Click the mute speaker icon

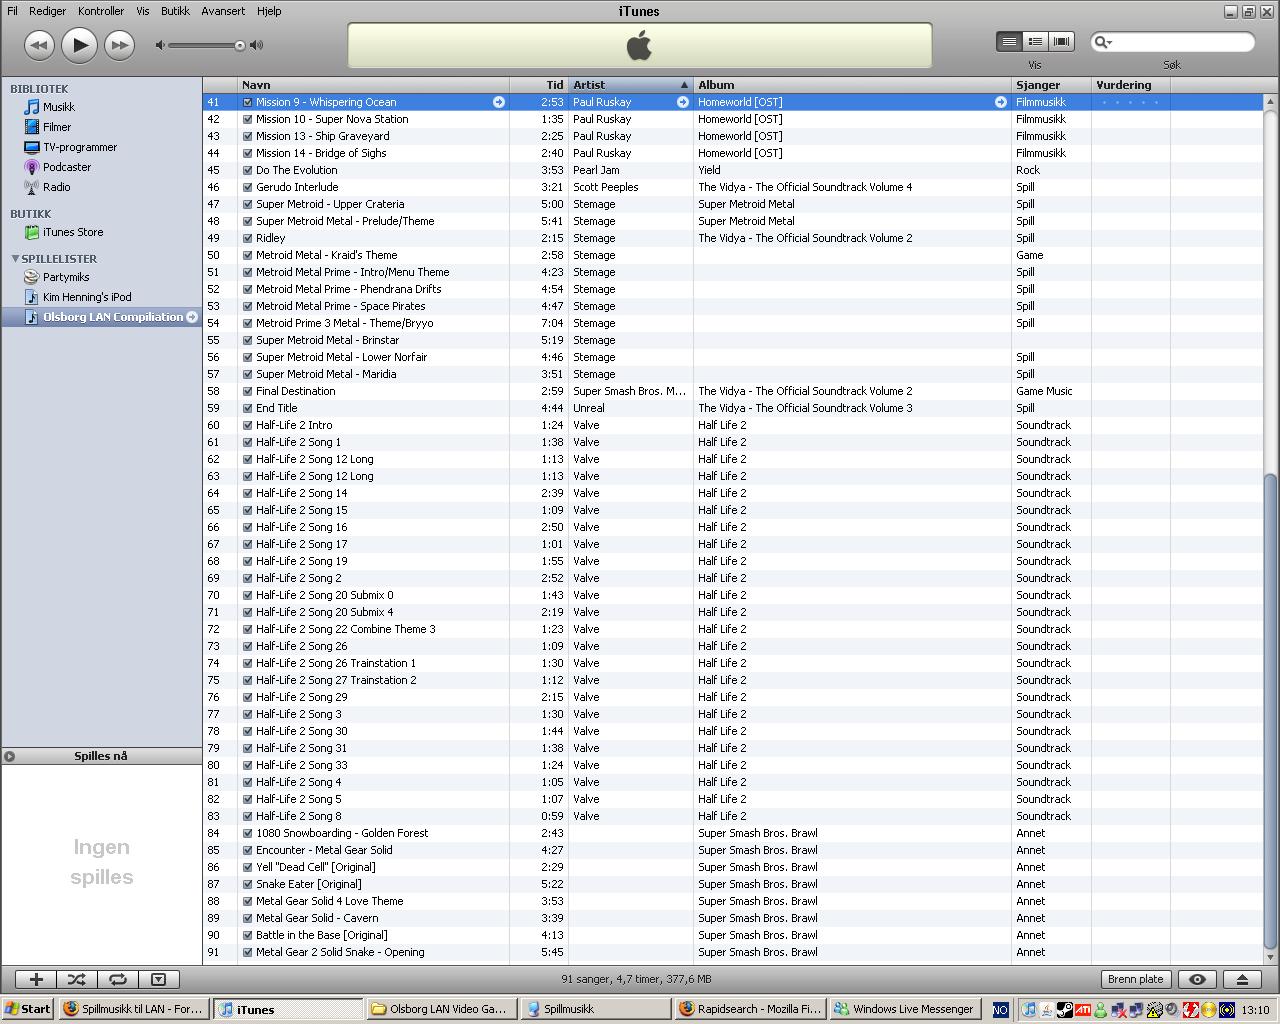[x=160, y=45]
